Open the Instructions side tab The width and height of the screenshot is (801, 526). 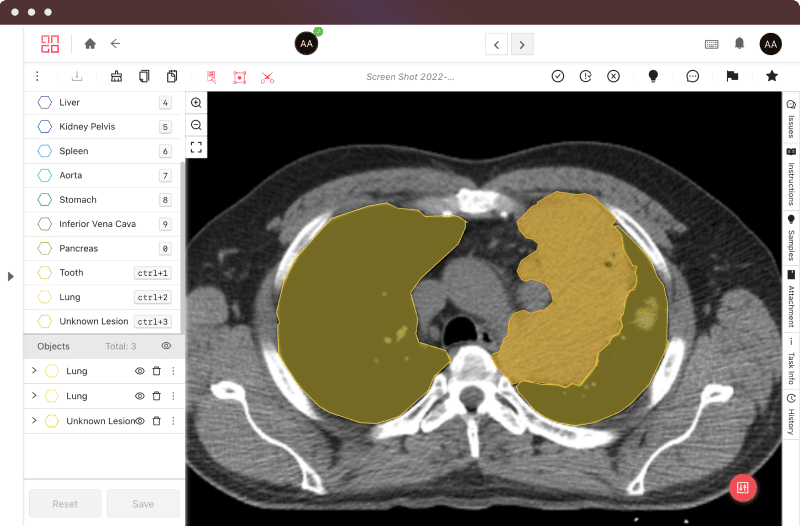point(791,177)
